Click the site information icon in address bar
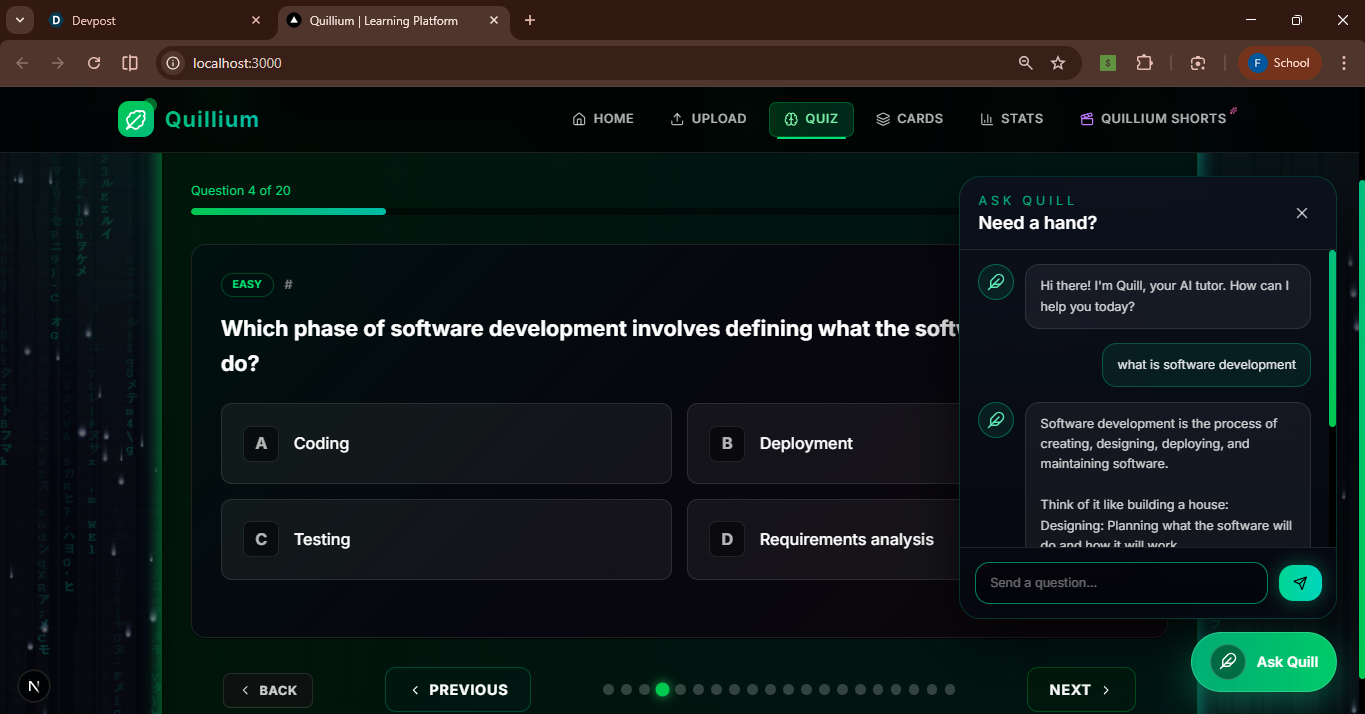This screenshot has width=1365, height=714. (173, 63)
